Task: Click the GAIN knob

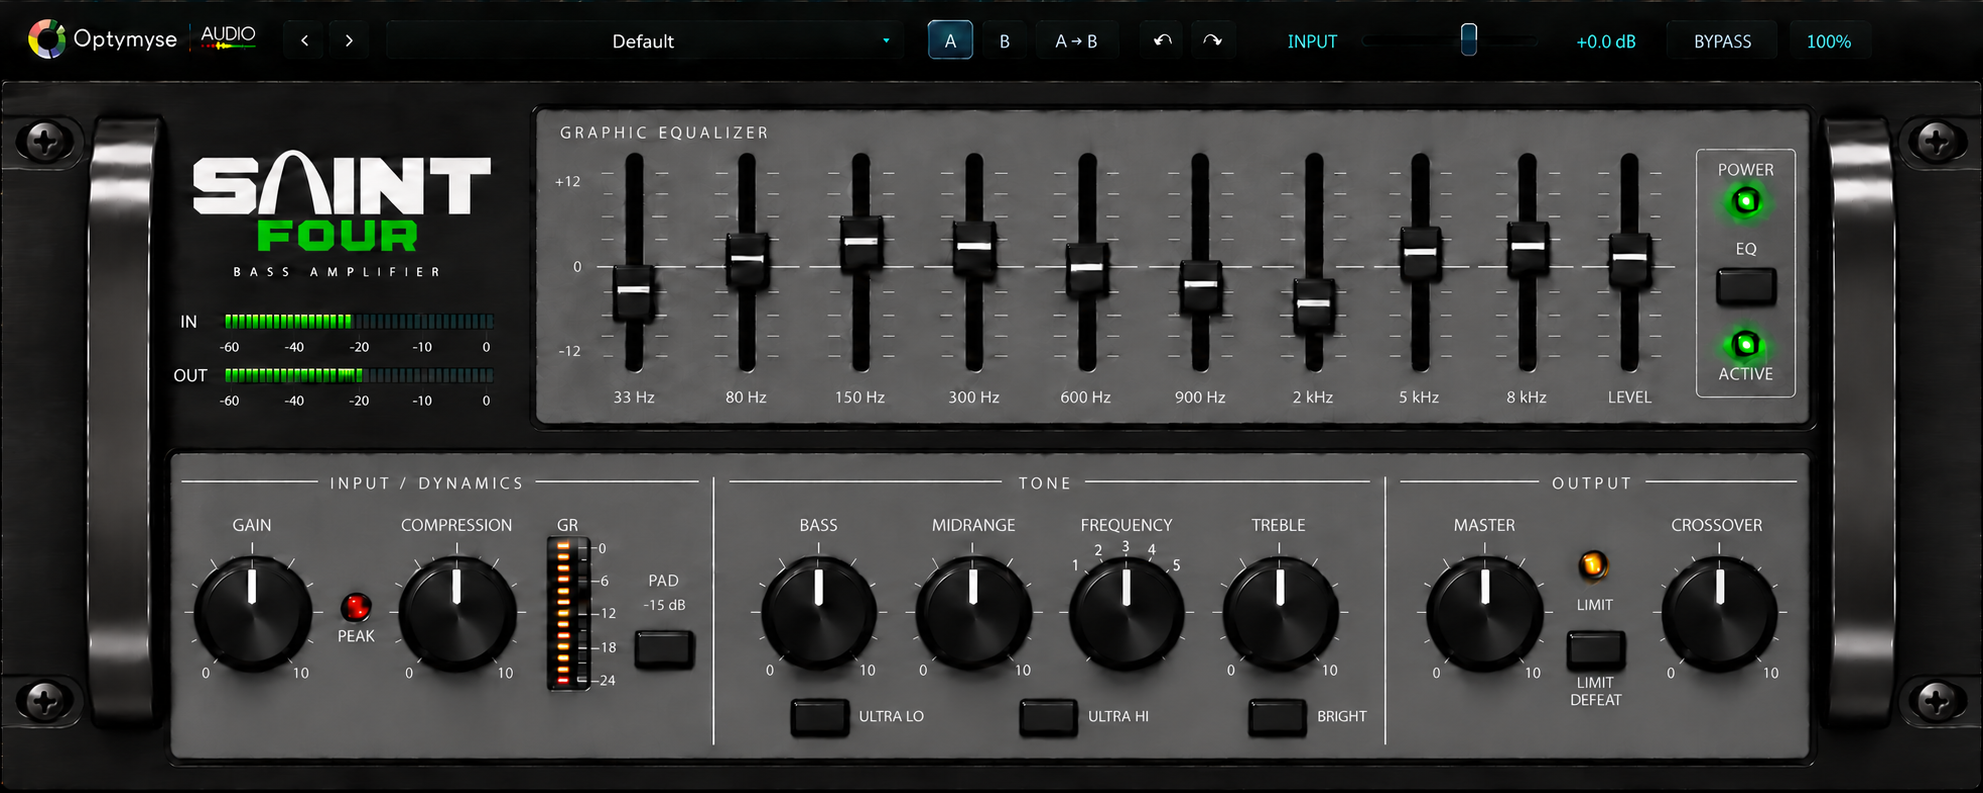Action: (252, 612)
